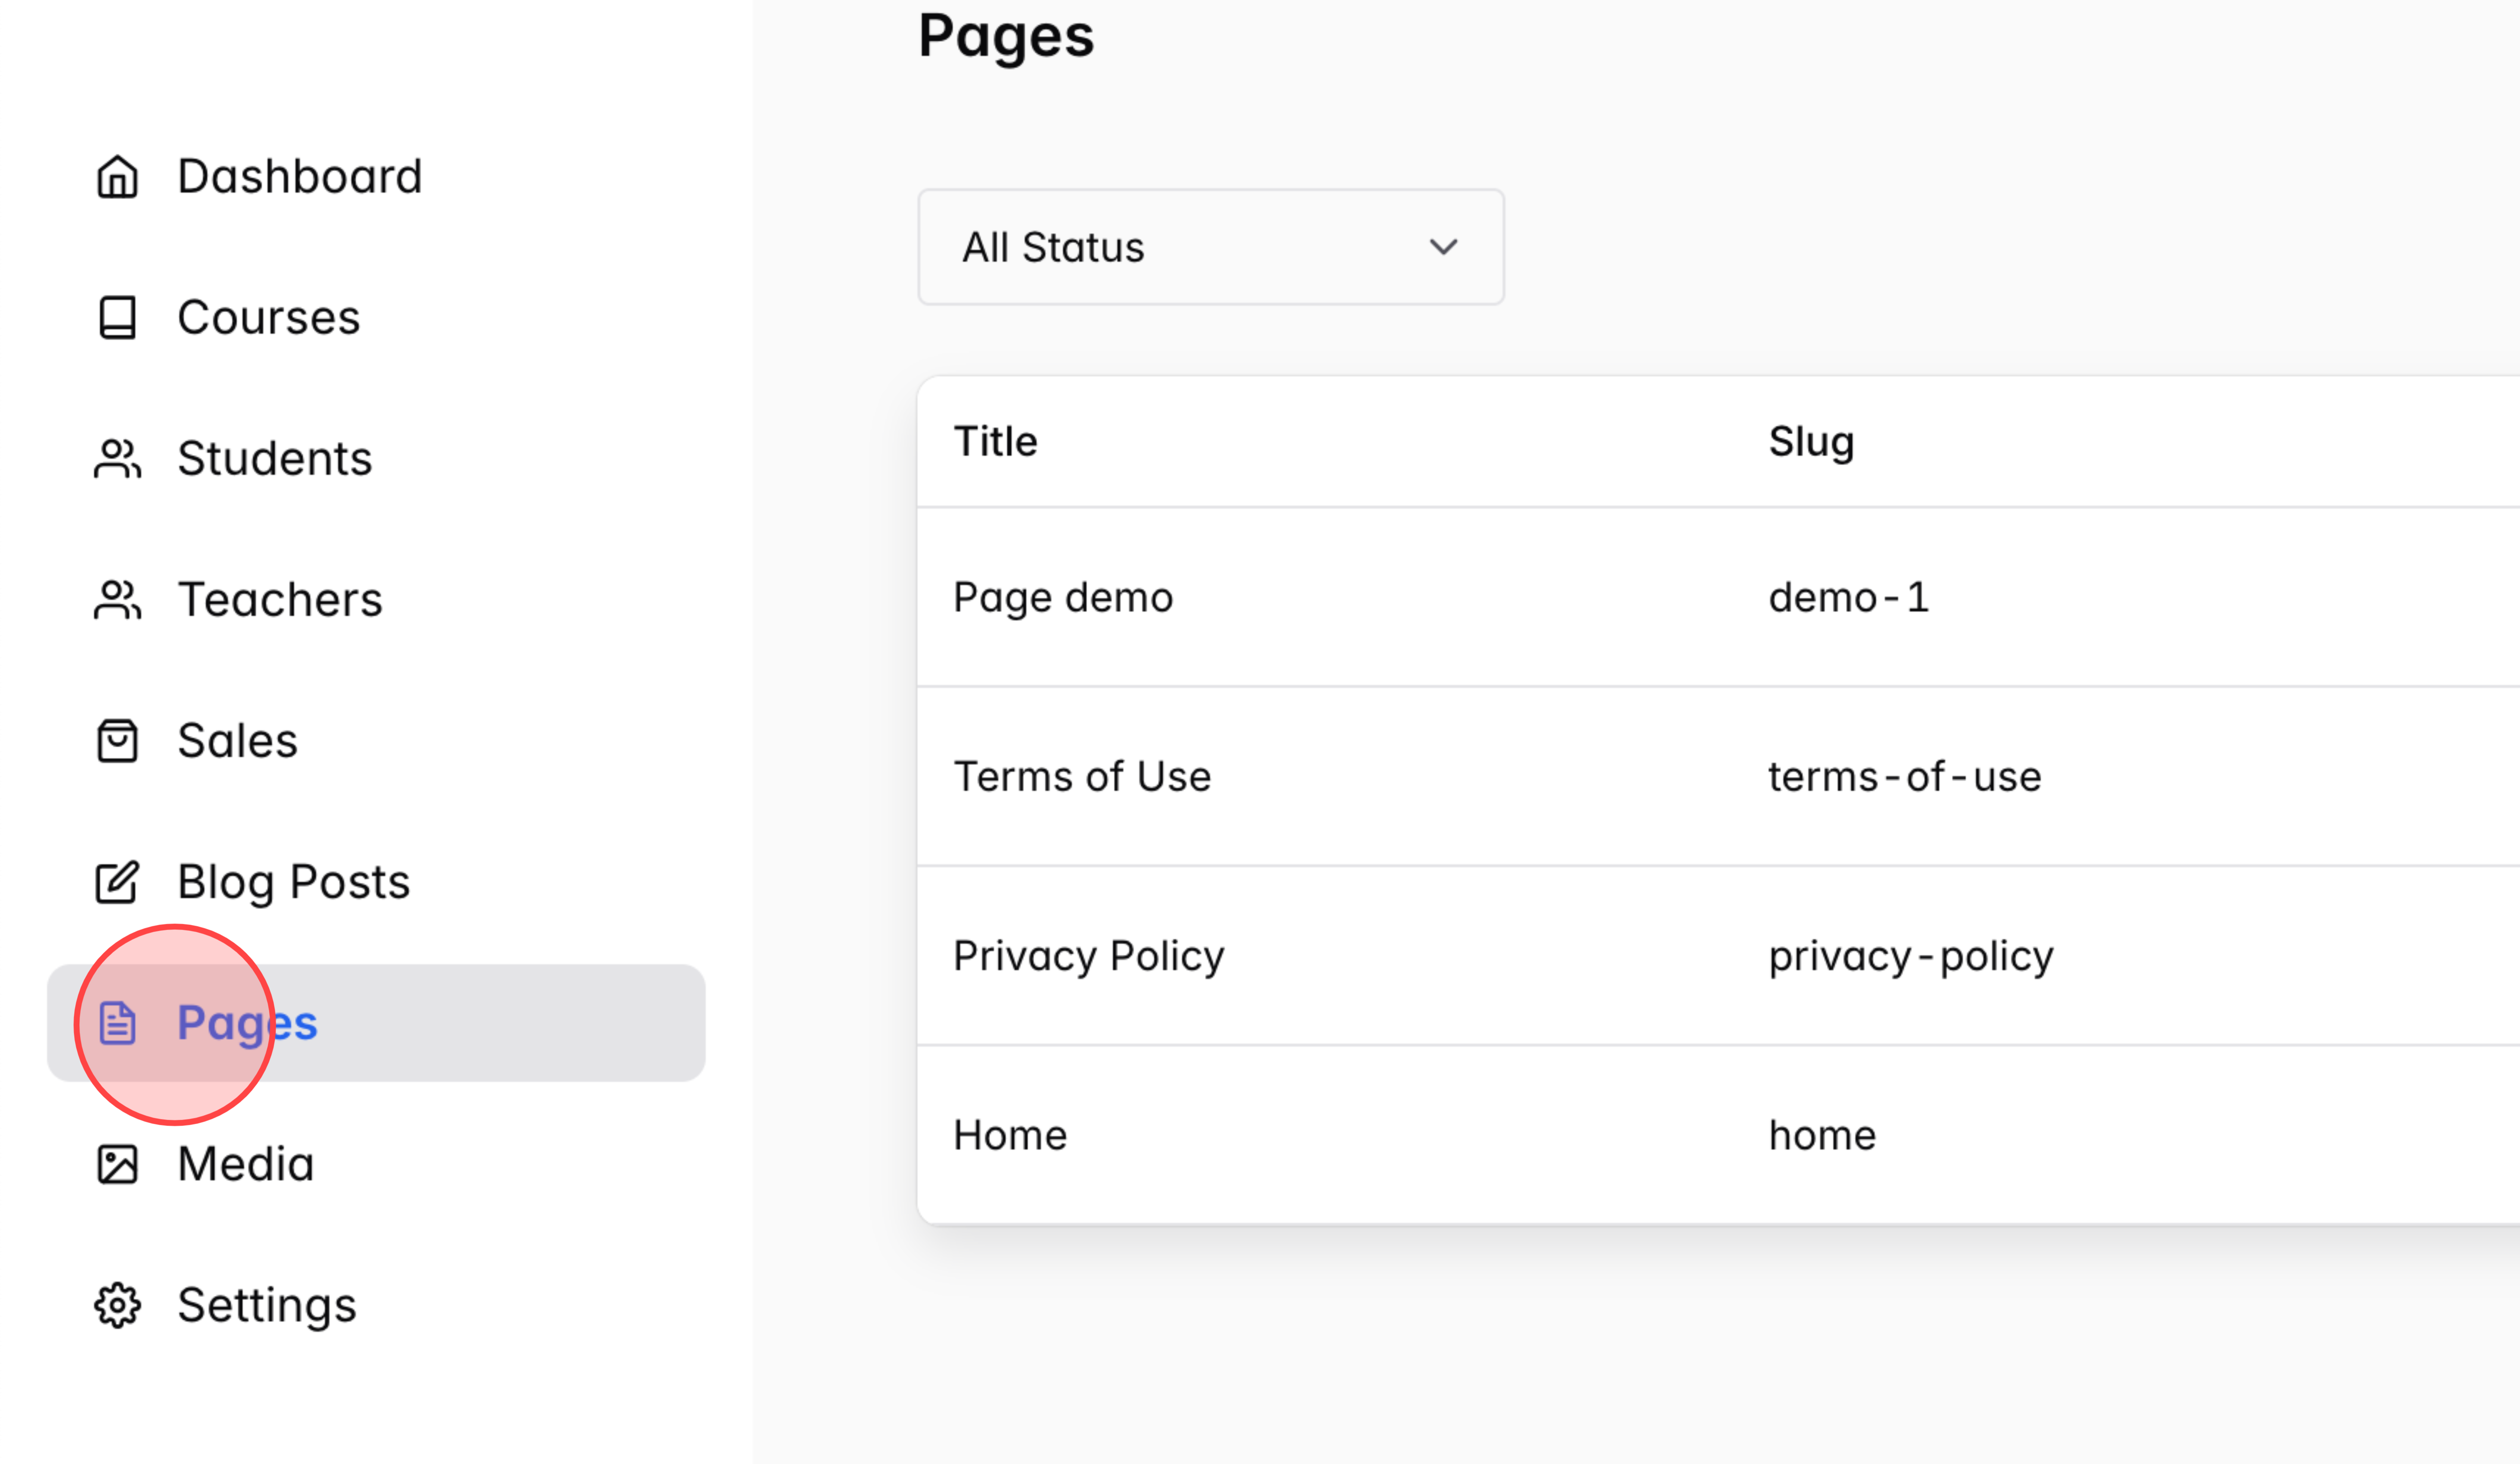The height and width of the screenshot is (1464, 2520).
Task: Open Media using the image icon
Action: click(116, 1164)
